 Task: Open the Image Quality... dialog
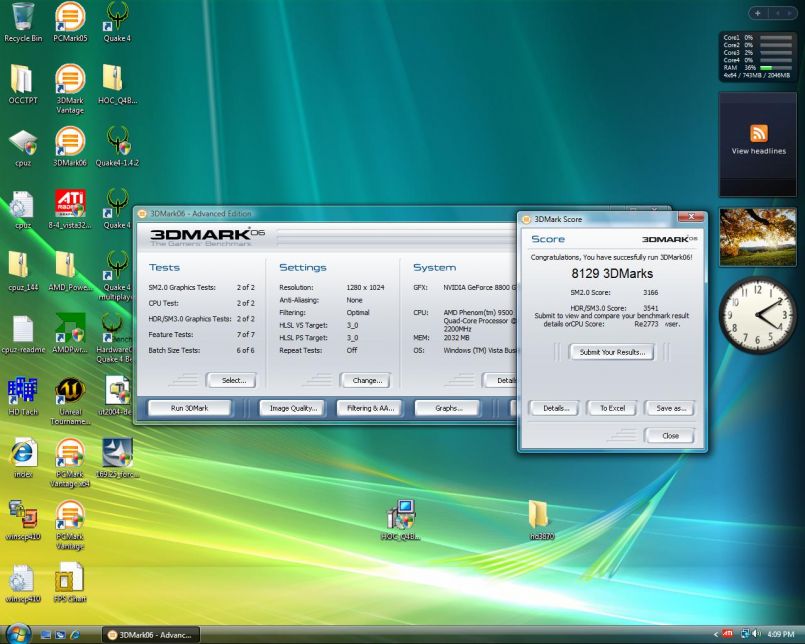coord(293,408)
